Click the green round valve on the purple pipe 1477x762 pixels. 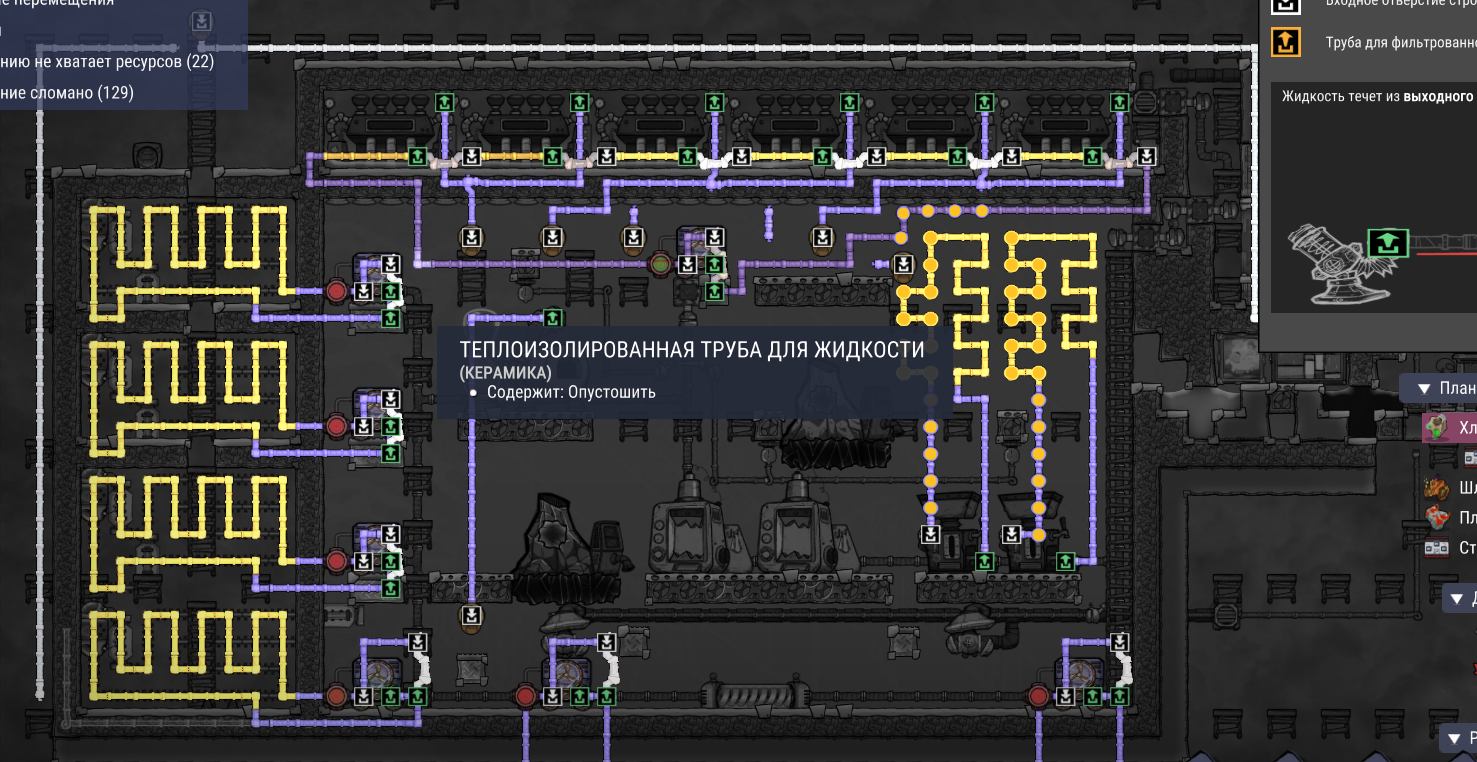tap(660, 264)
